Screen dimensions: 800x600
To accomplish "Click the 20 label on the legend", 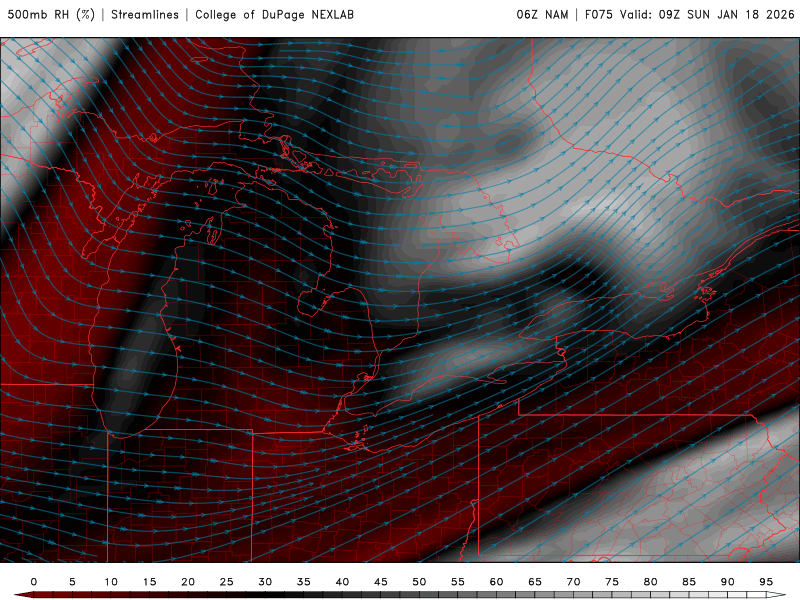I will click(x=188, y=582).
